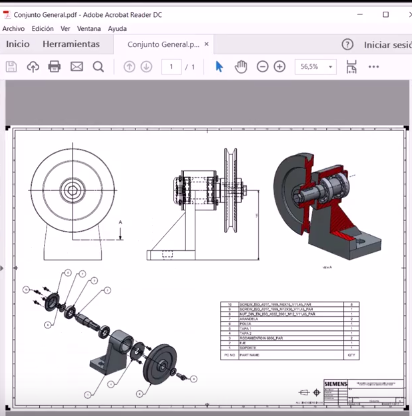Image resolution: width=412 pixels, height=416 pixels.
Task: Open the Ventana menu
Action: 89,29
